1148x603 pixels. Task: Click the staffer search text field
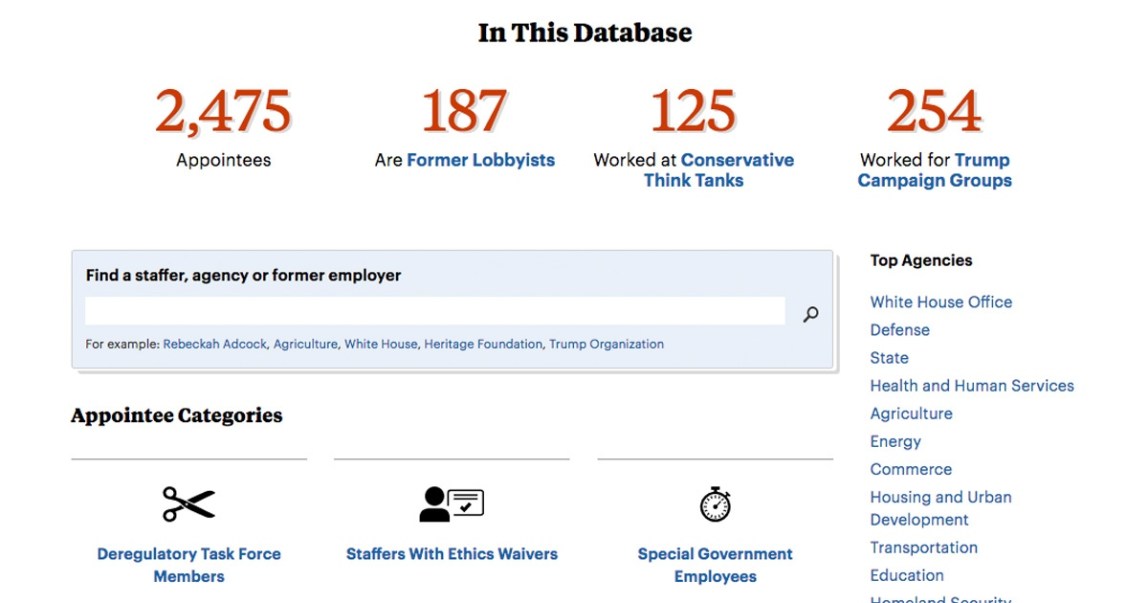435,312
